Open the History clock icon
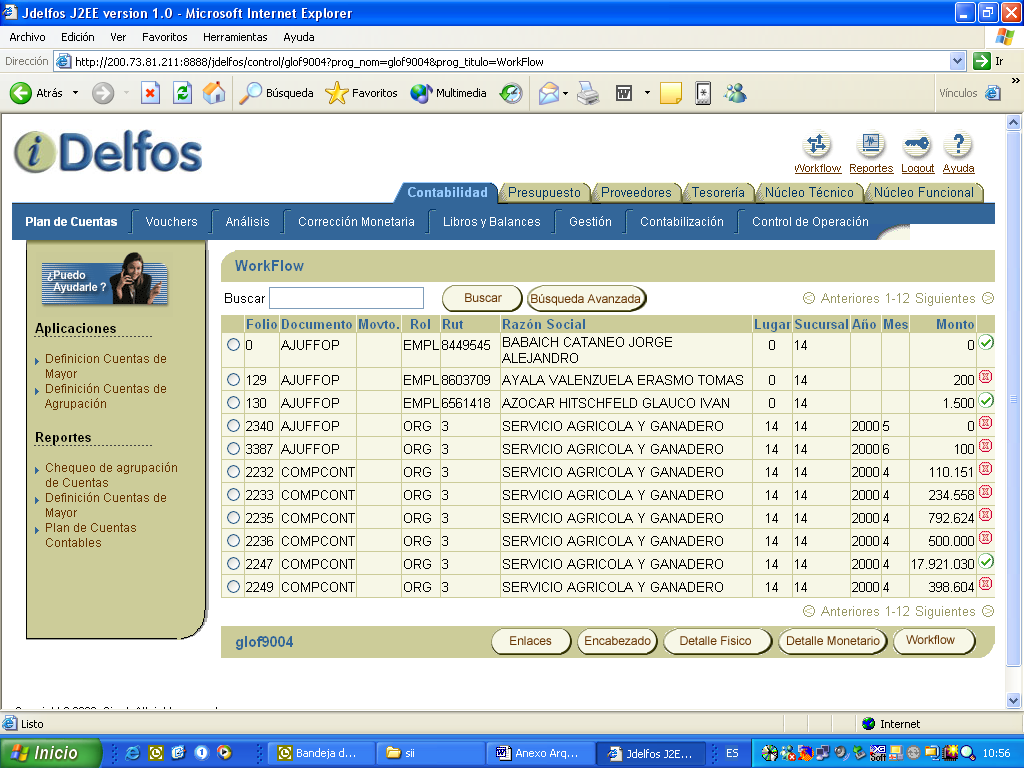This screenshot has width=1024, height=768. tap(511, 93)
